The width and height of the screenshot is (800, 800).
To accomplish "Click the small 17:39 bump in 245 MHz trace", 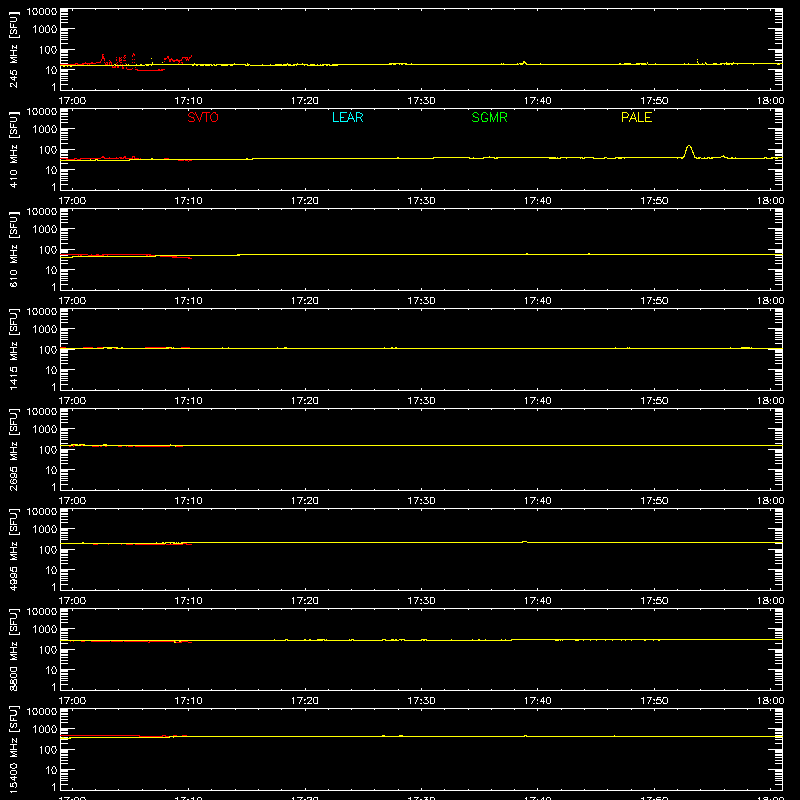I will pyautogui.click(x=524, y=63).
